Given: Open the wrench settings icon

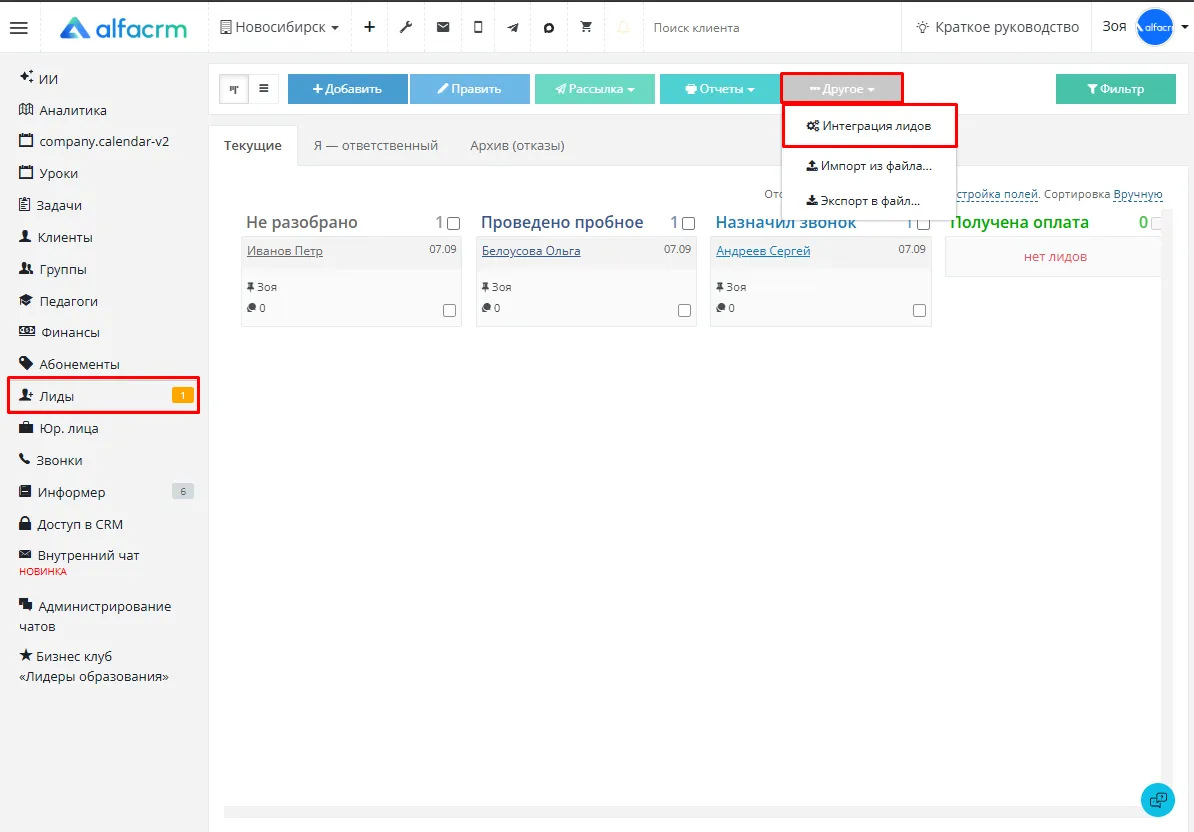Looking at the screenshot, I should 406,27.
